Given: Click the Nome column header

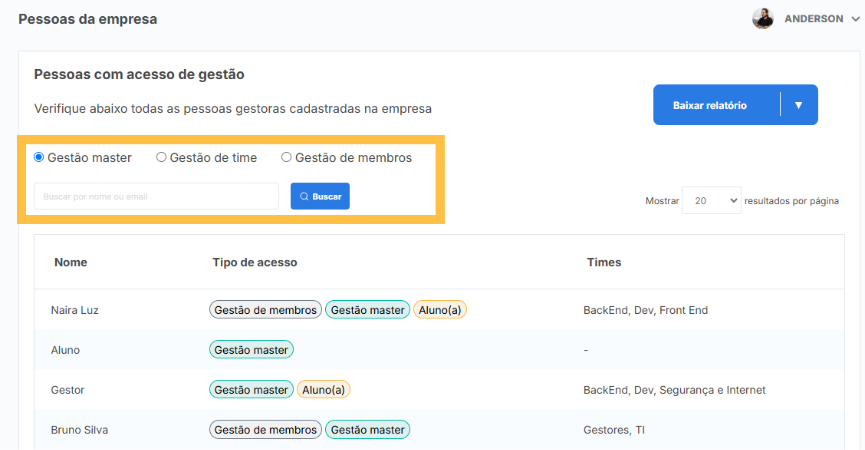Looking at the screenshot, I should (71, 262).
